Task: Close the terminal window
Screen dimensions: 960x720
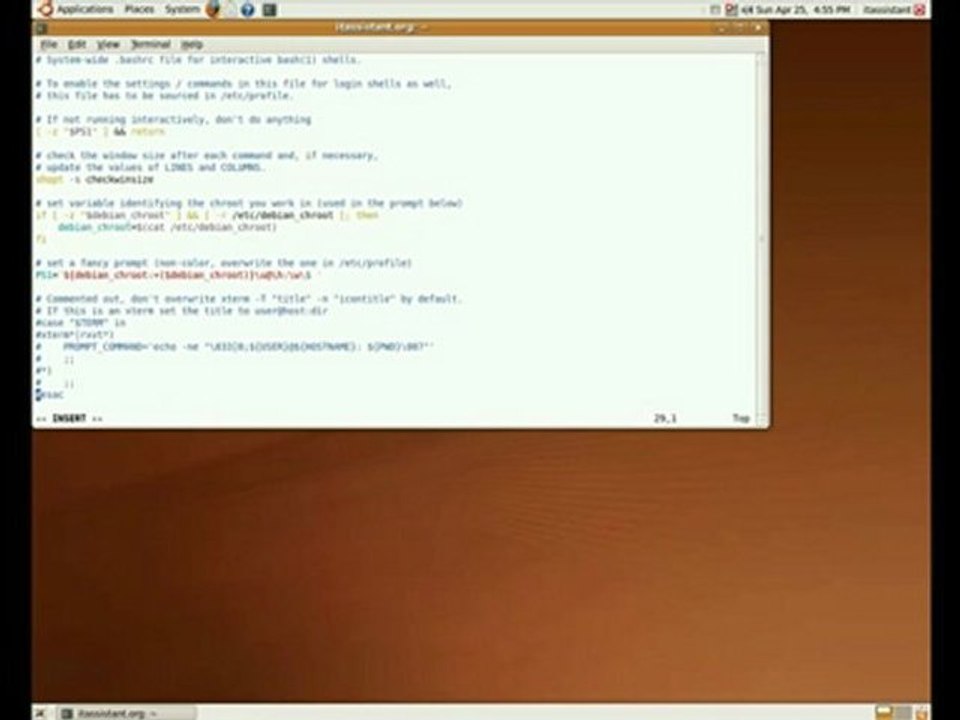Action: (757, 27)
